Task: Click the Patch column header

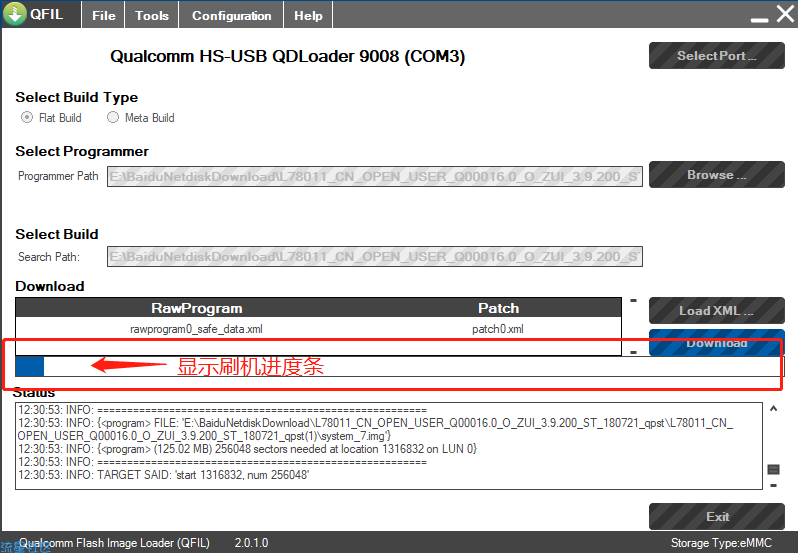Action: tap(499, 308)
